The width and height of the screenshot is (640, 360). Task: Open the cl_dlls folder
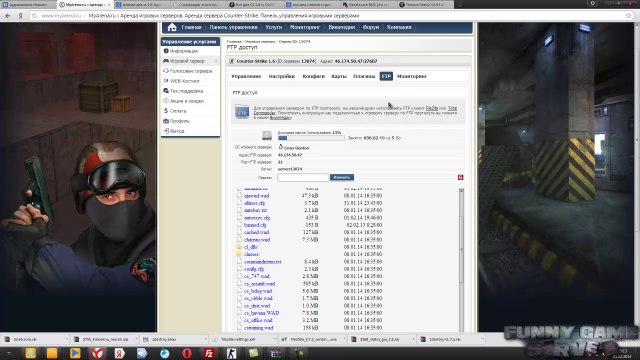point(251,247)
